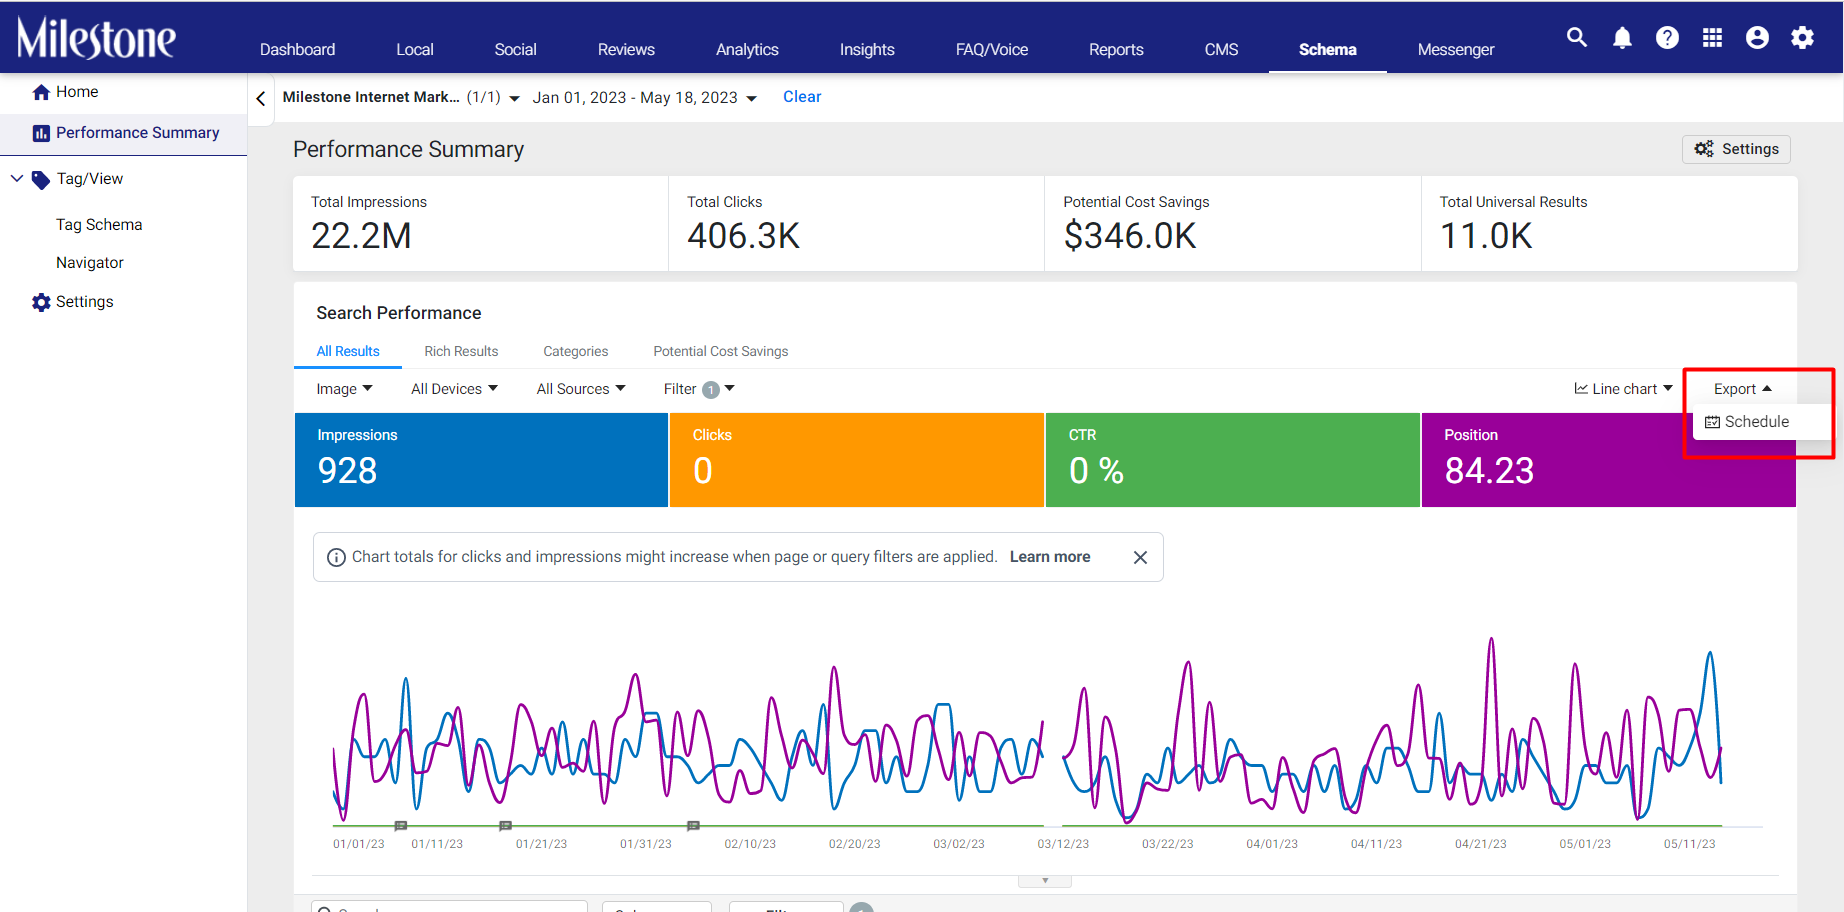Collapse the Export dropdown
Viewport: 1844px width, 912px height.
[1743, 389]
